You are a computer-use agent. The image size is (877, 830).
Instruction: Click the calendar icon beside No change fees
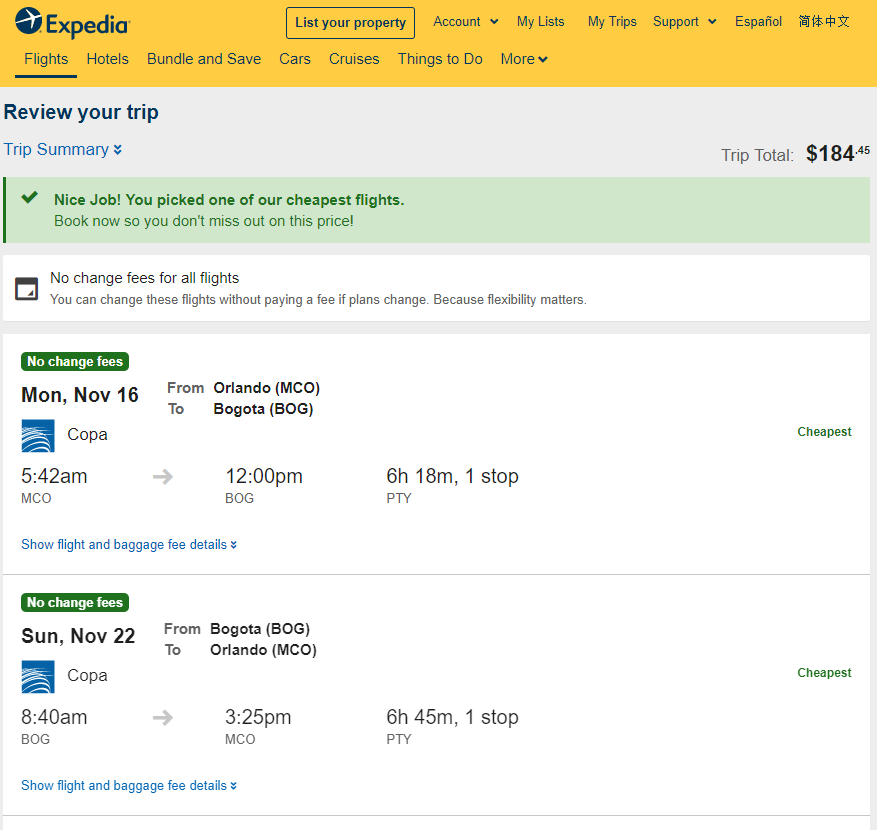point(26,289)
